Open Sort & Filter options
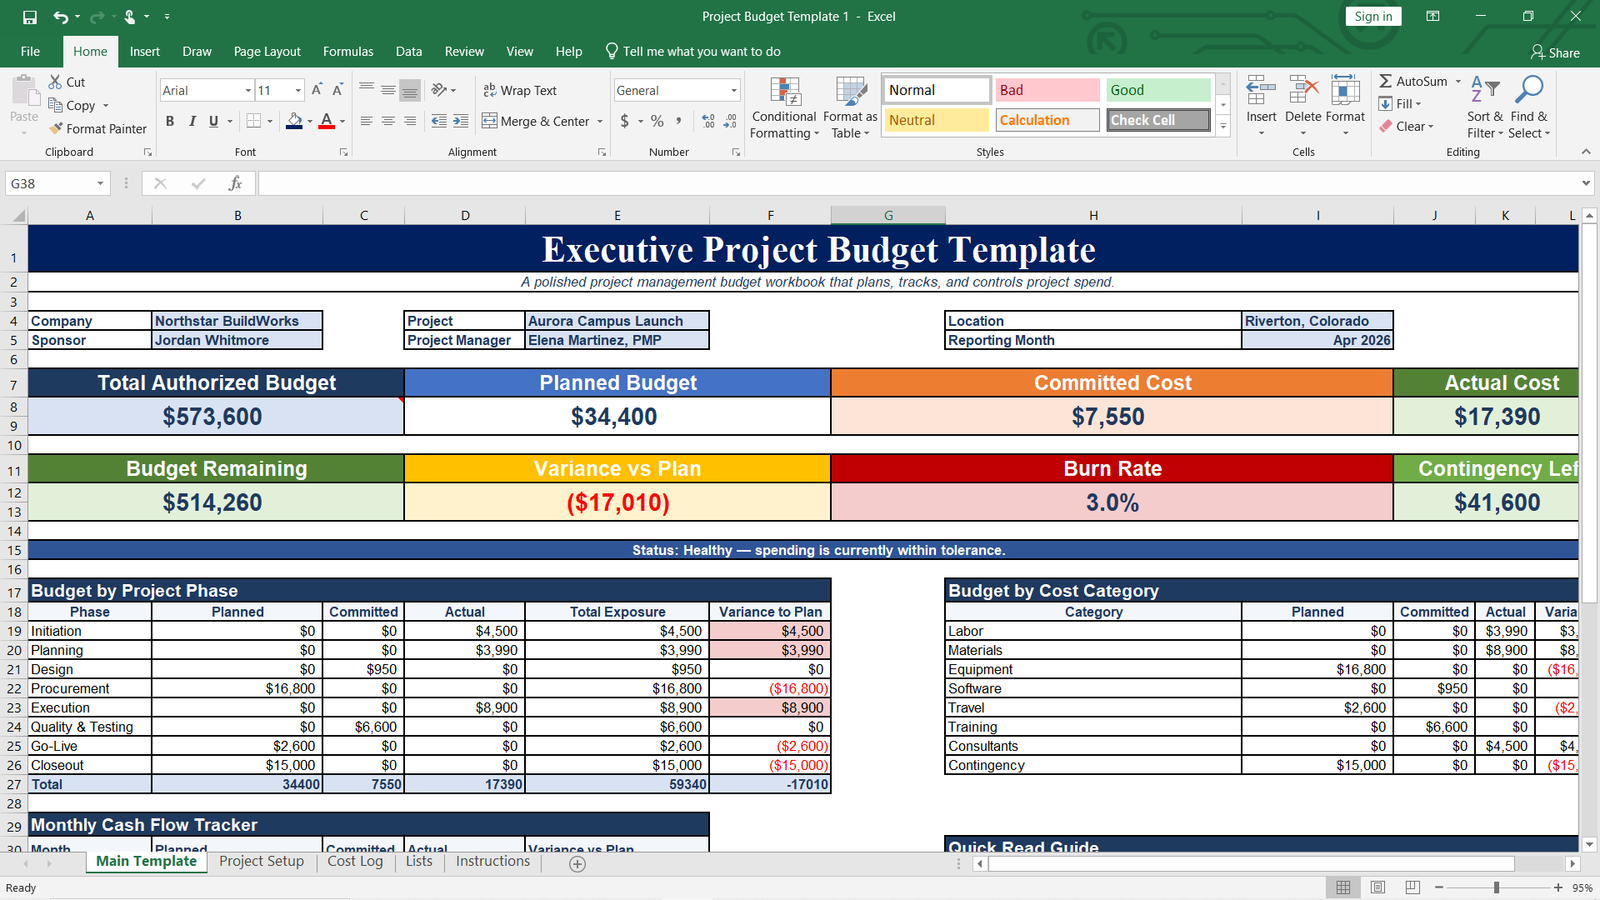The width and height of the screenshot is (1600, 900). coord(1485,108)
